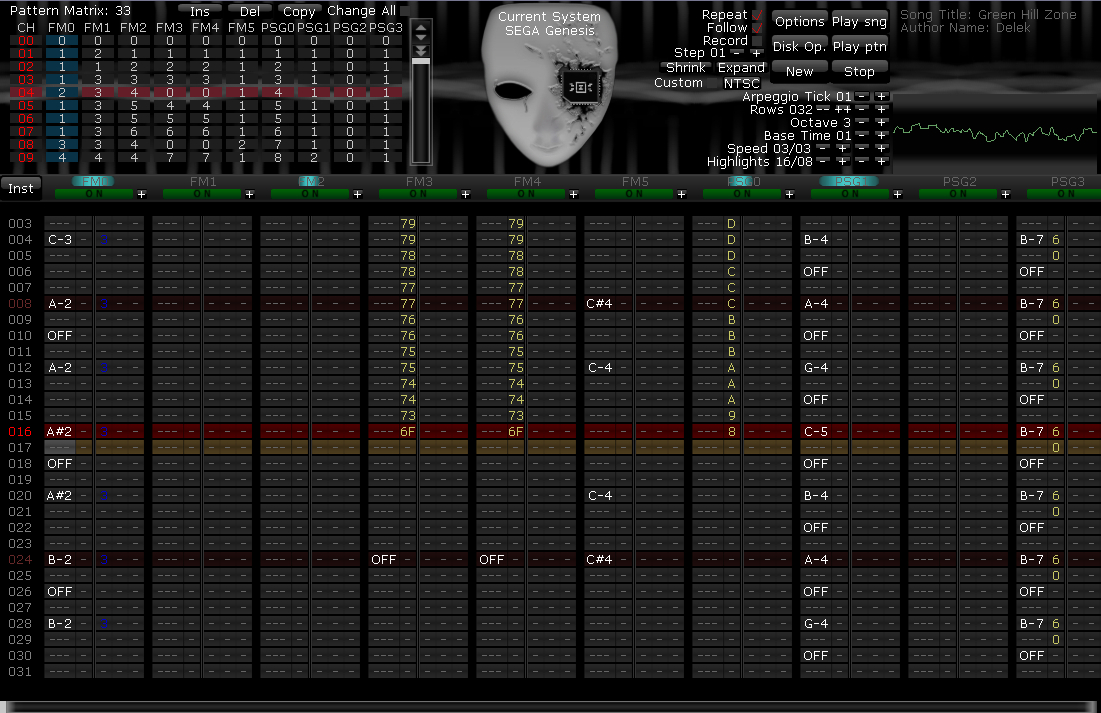Open the Options menu
The width and height of the screenshot is (1101, 713).
[799, 21]
